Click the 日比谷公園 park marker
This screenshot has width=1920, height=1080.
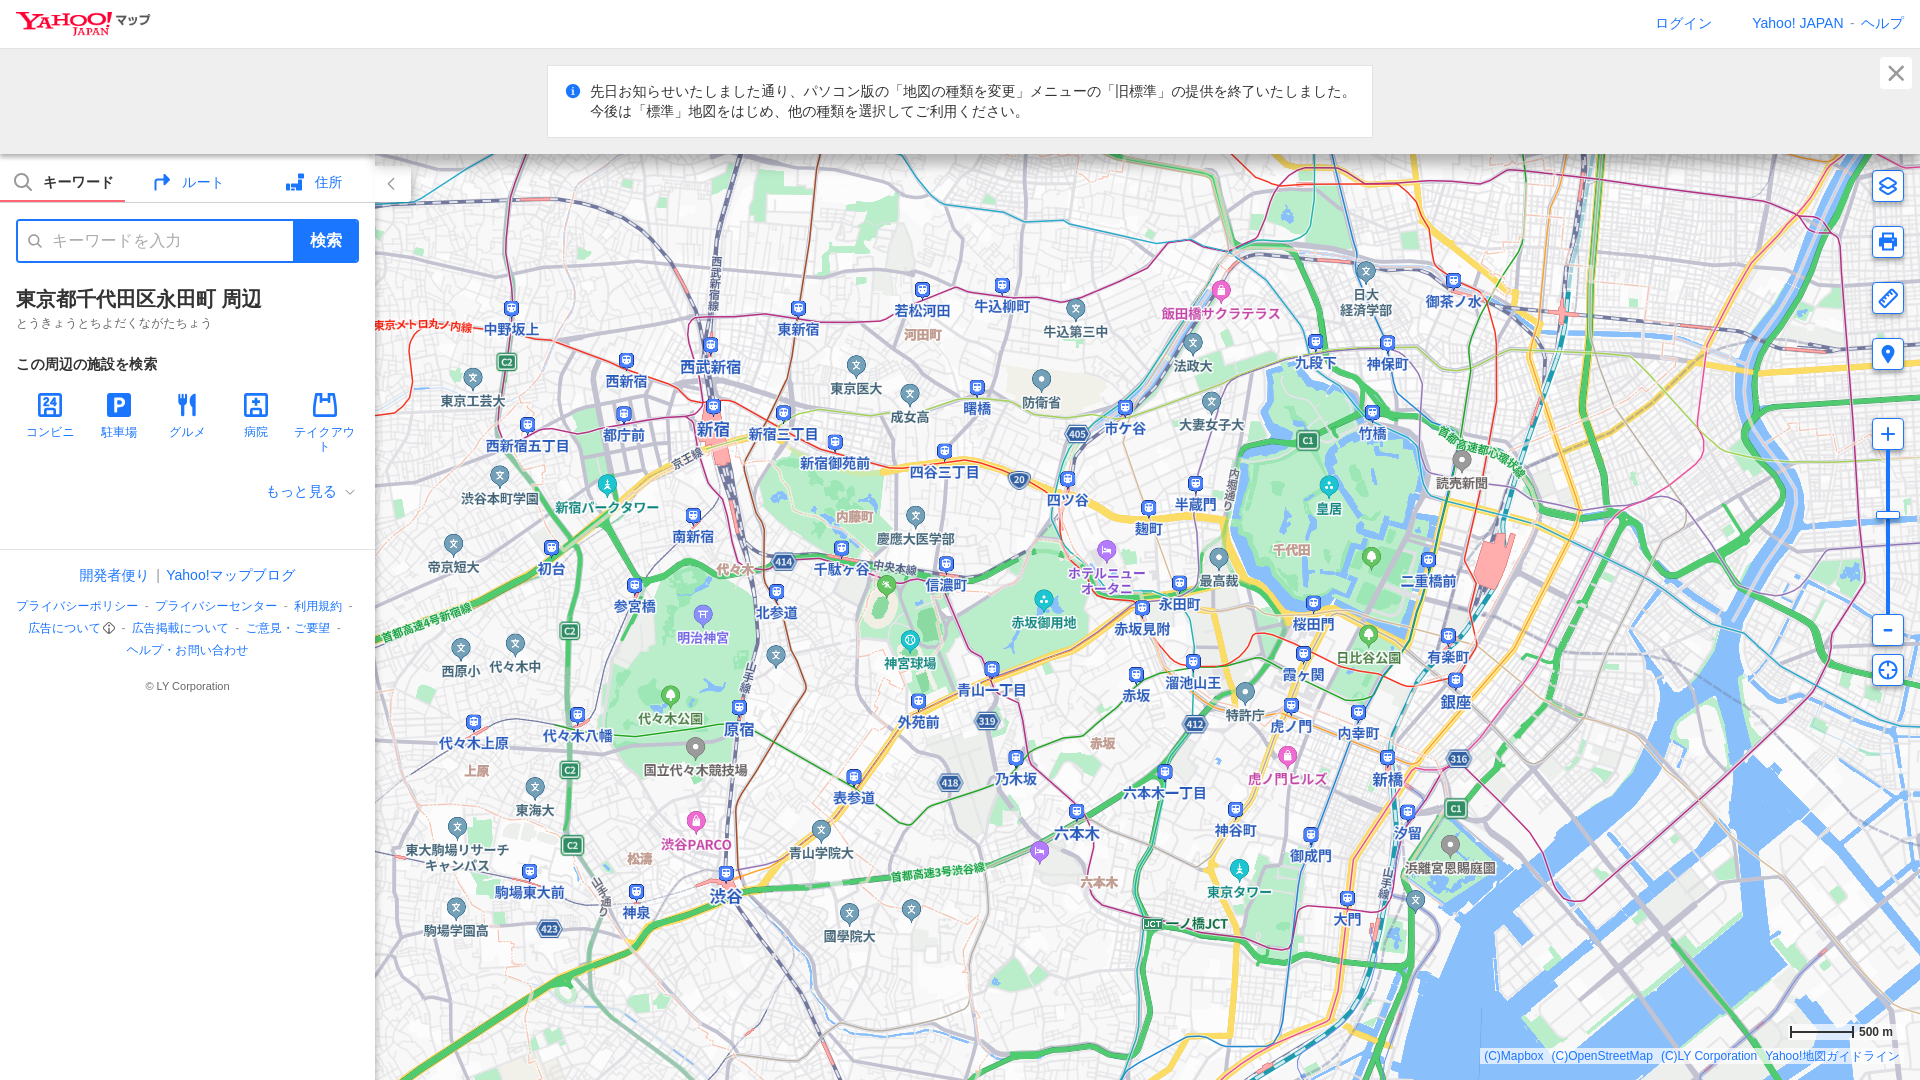(x=1368, y=635)
